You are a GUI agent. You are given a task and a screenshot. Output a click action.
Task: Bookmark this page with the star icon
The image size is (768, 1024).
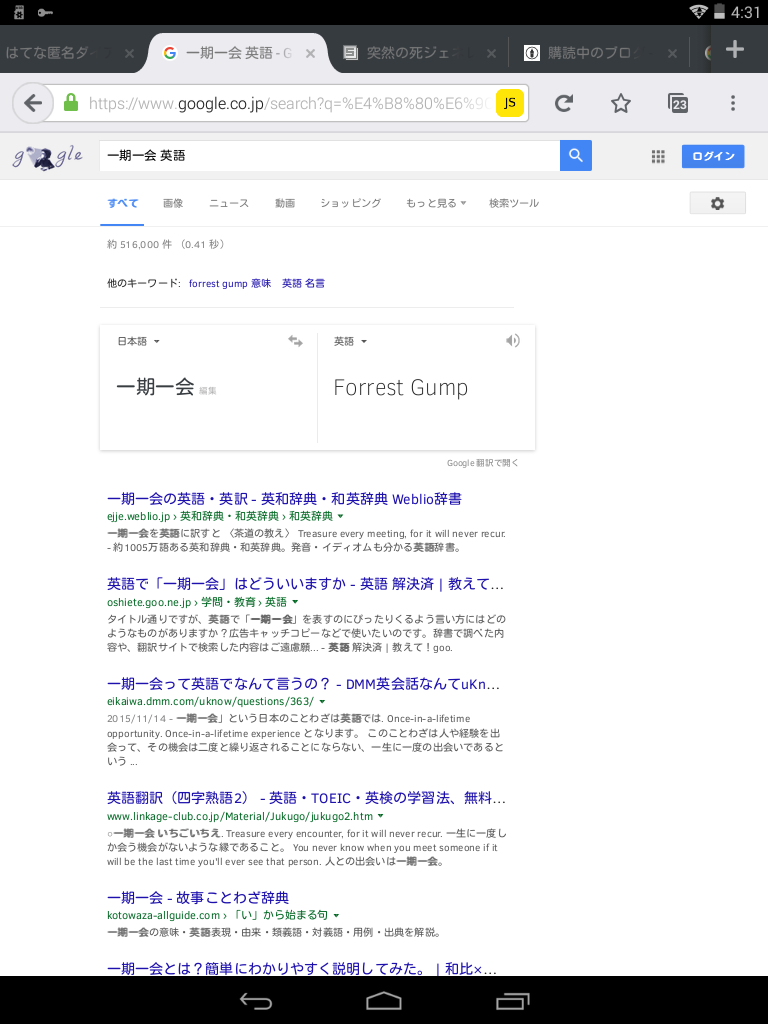pyautogui.click(x=620, y=103)
